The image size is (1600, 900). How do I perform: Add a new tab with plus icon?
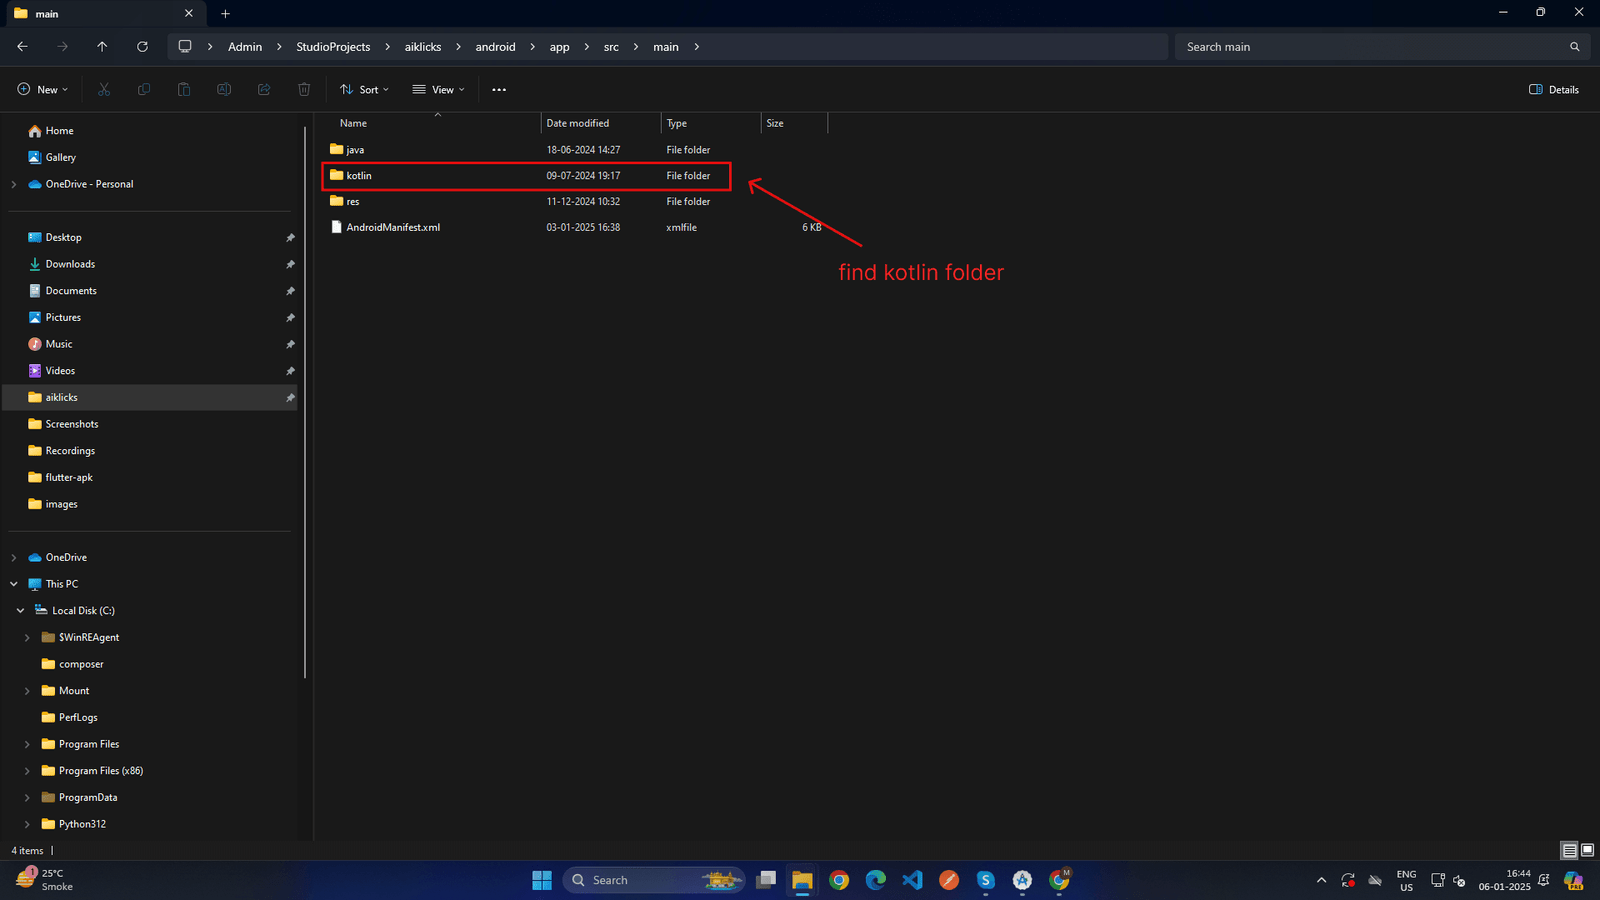click(225, 14)
